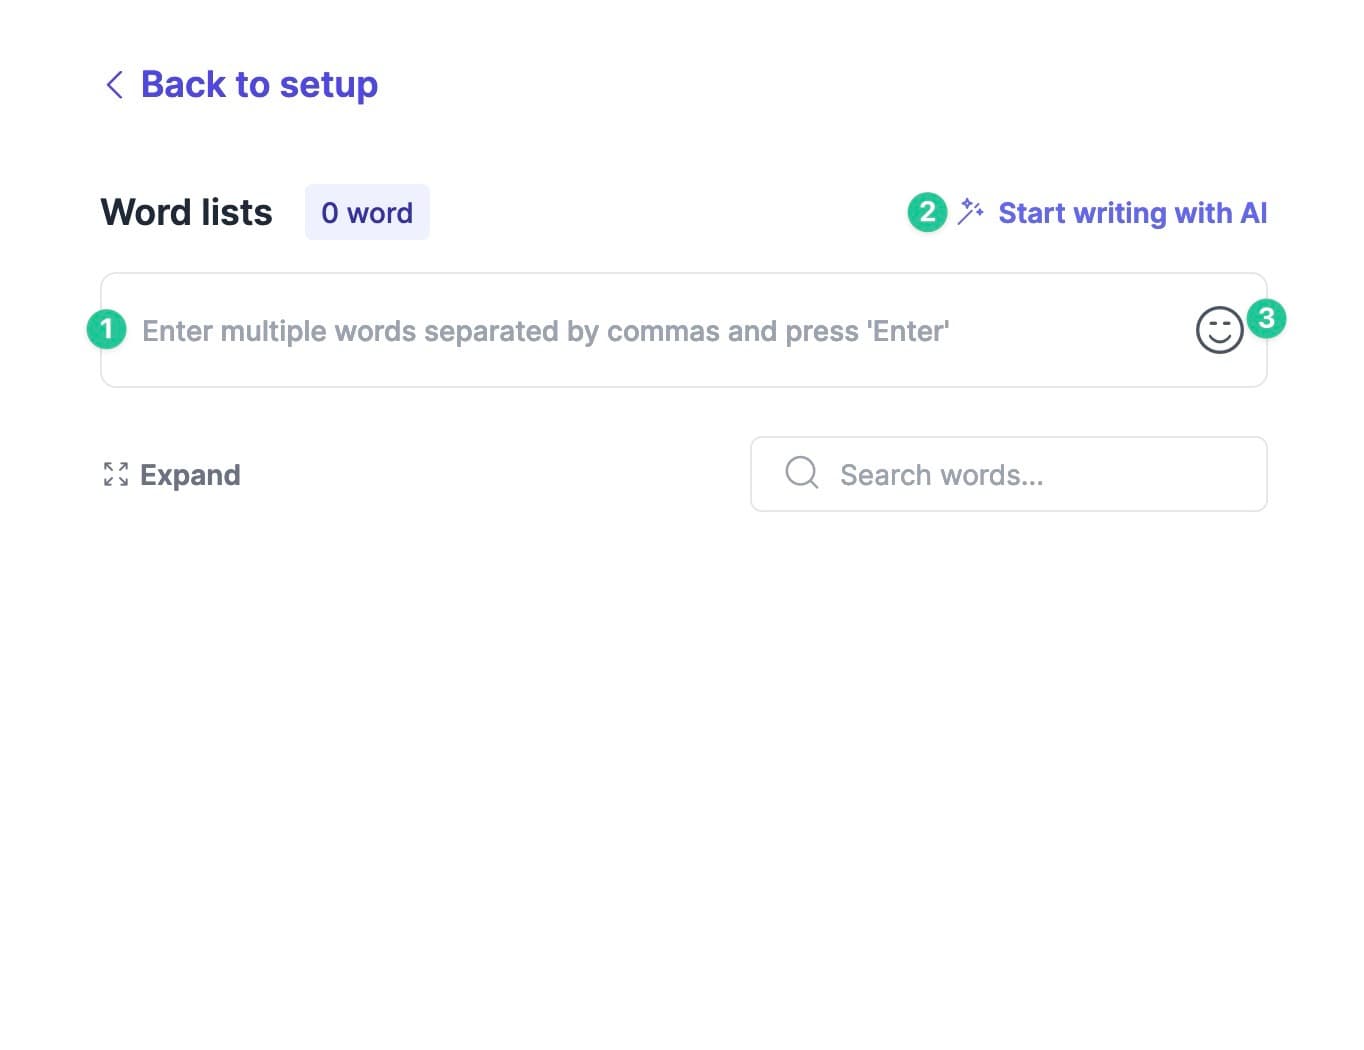Click the 'Enter' placeholder text ending
Screen dimensions: 1364x1050
tap(908, 331)
